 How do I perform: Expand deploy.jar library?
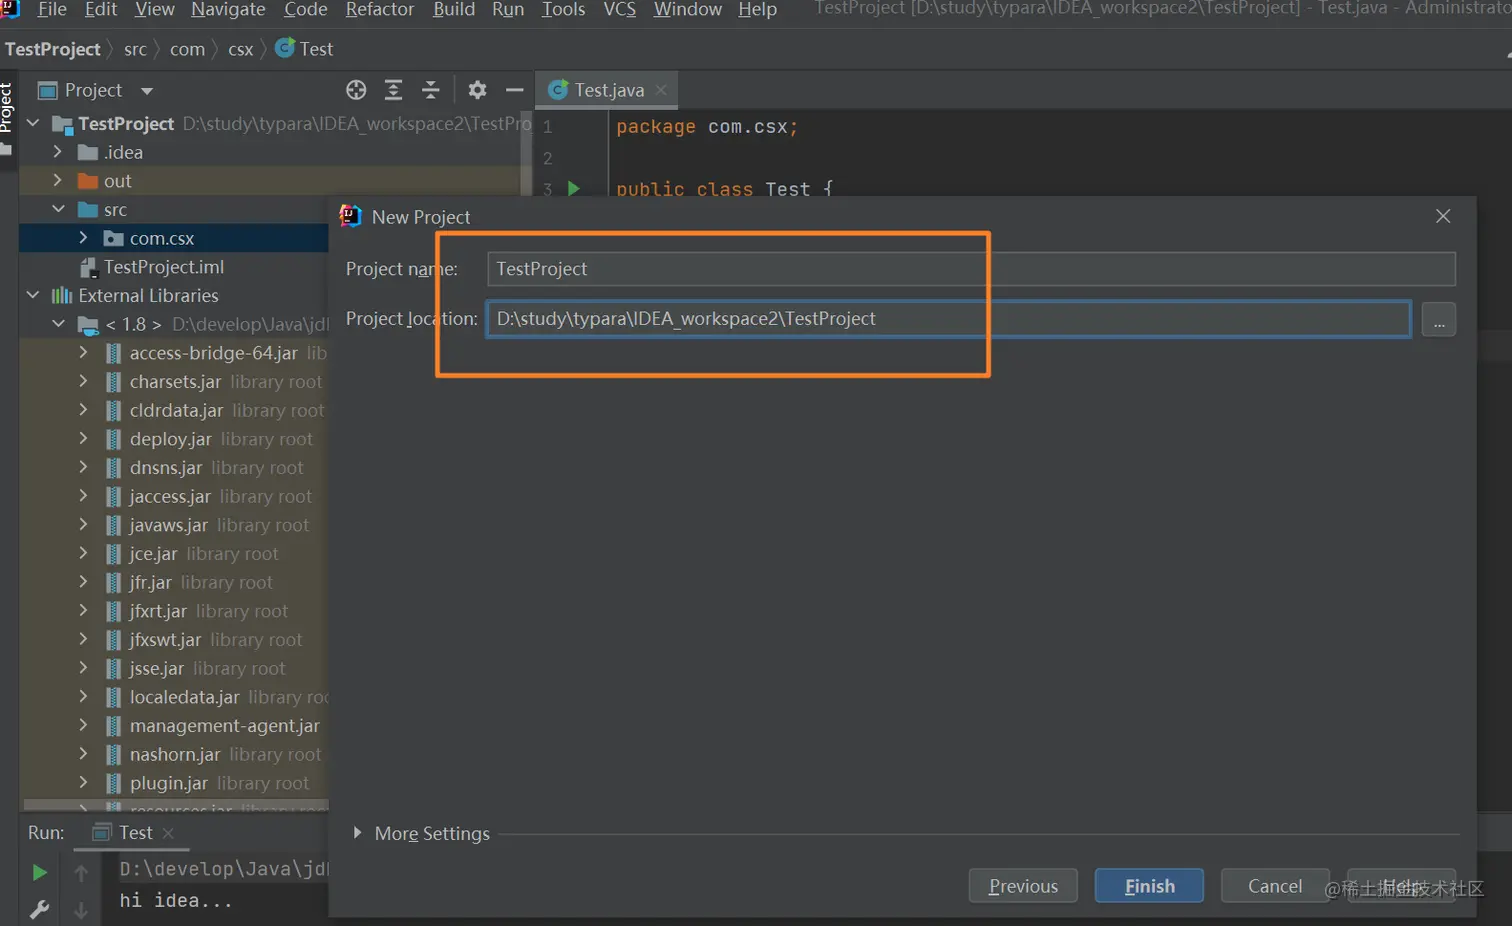click(83, 439)
